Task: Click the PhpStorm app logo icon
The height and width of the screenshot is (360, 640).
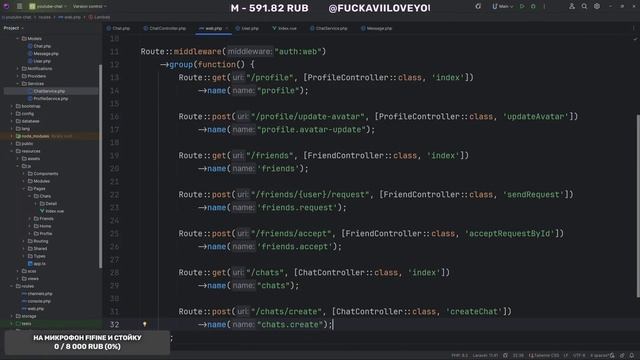Action: (6, 7)
